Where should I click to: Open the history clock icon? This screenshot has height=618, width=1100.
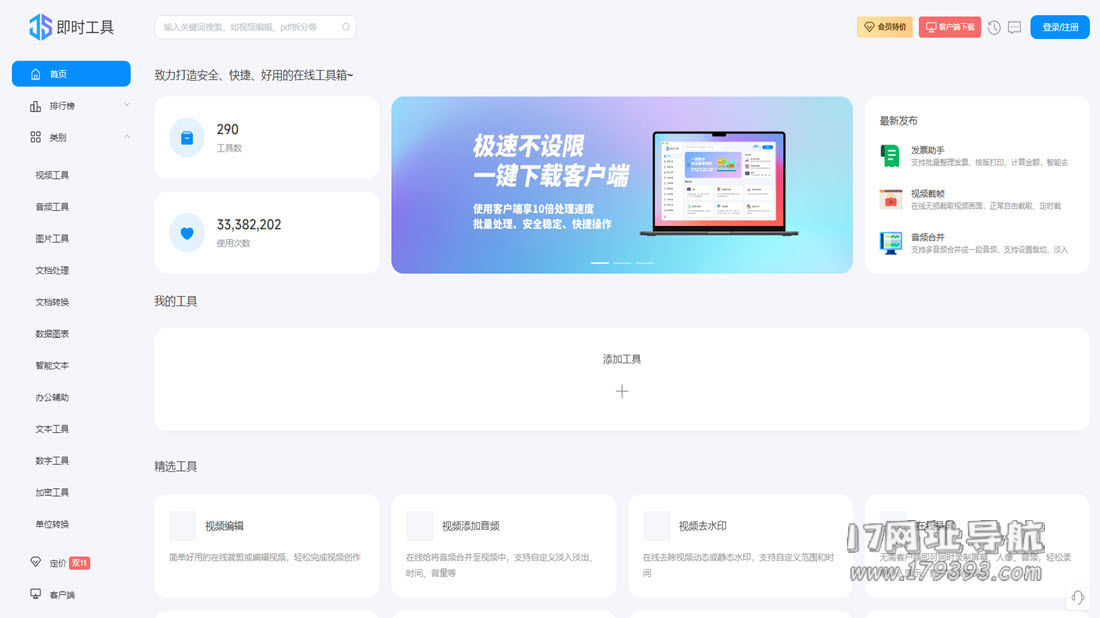point(994,27)
